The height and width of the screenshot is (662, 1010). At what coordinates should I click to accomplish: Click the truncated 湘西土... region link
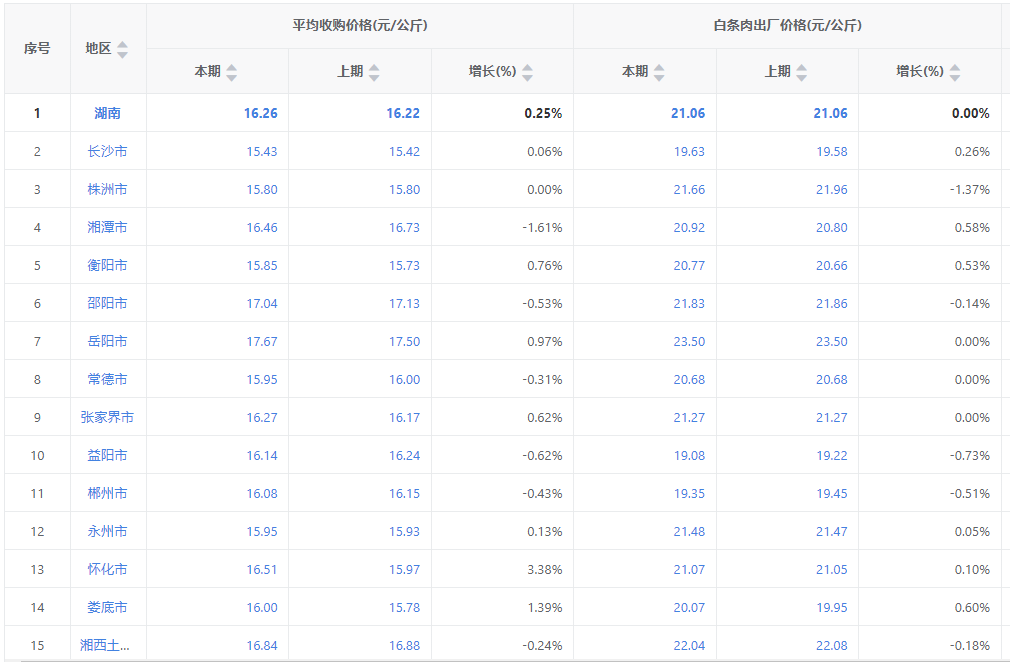tap(106, 645)
